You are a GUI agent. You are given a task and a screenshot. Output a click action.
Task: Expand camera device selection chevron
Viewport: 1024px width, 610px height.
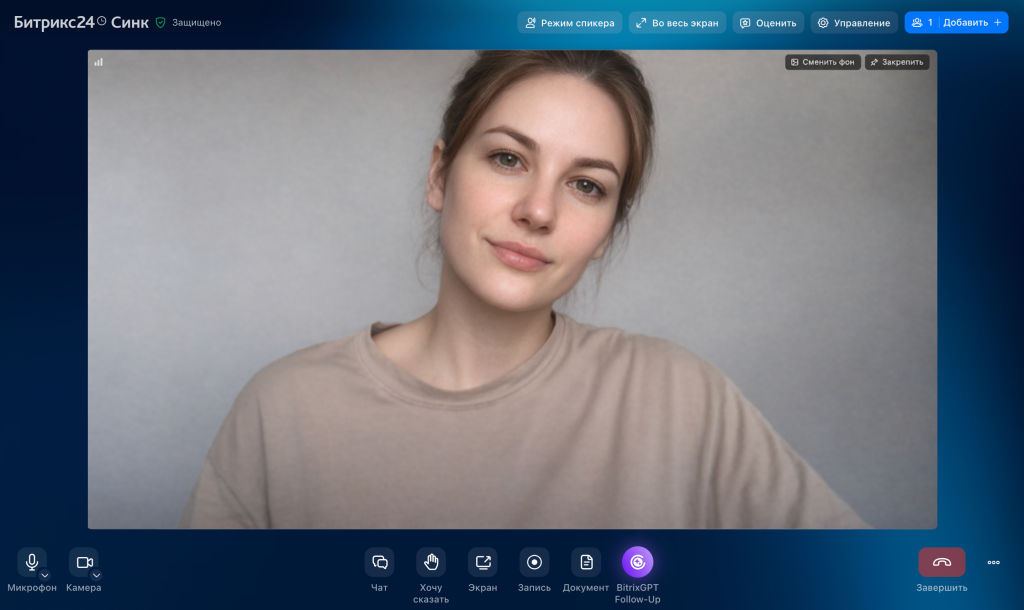coord(97,574)
